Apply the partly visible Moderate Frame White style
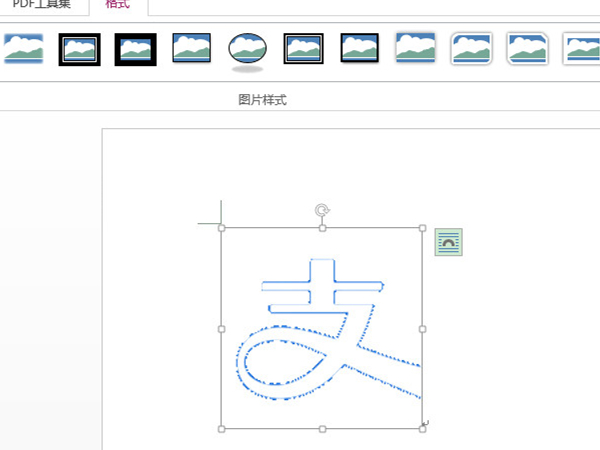600x450 pixels. click(581, 49)
